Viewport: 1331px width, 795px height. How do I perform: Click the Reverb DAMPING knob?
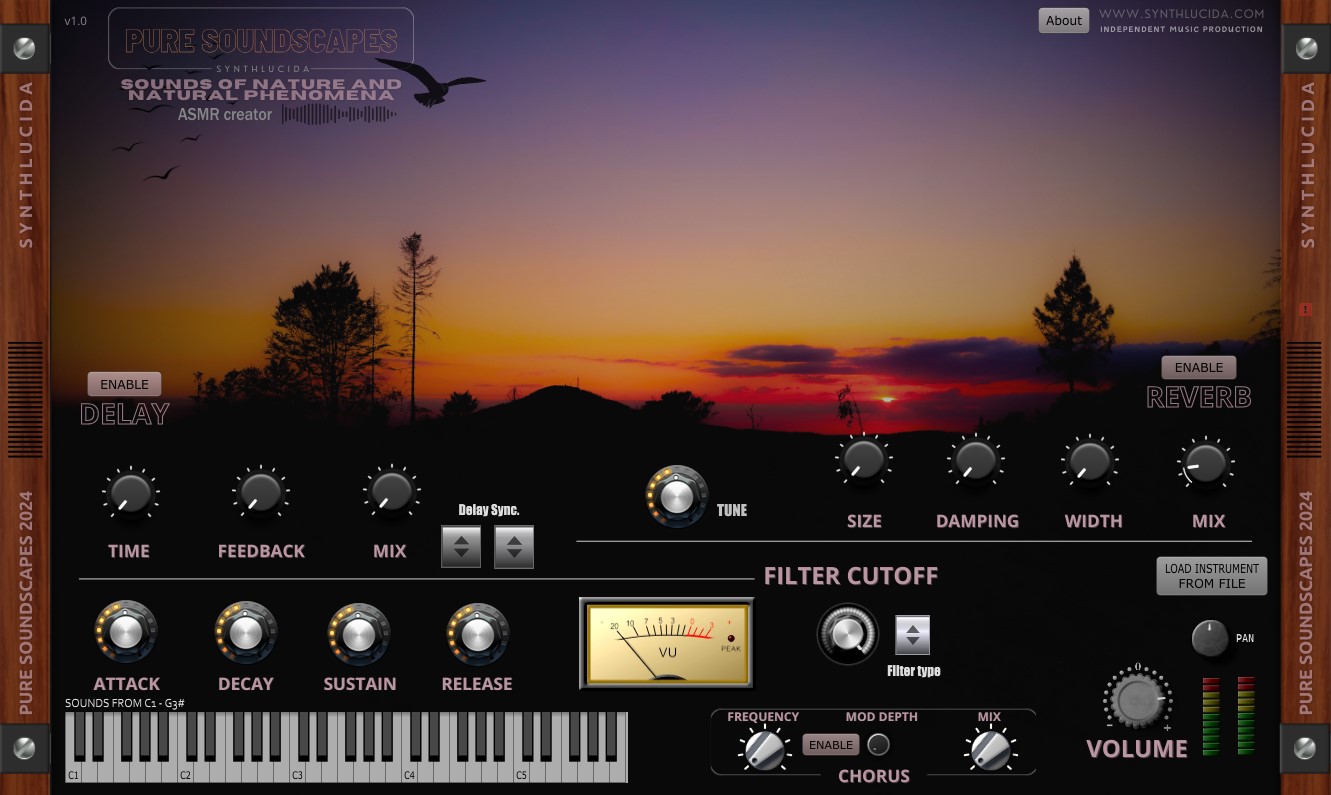[975, 460]
